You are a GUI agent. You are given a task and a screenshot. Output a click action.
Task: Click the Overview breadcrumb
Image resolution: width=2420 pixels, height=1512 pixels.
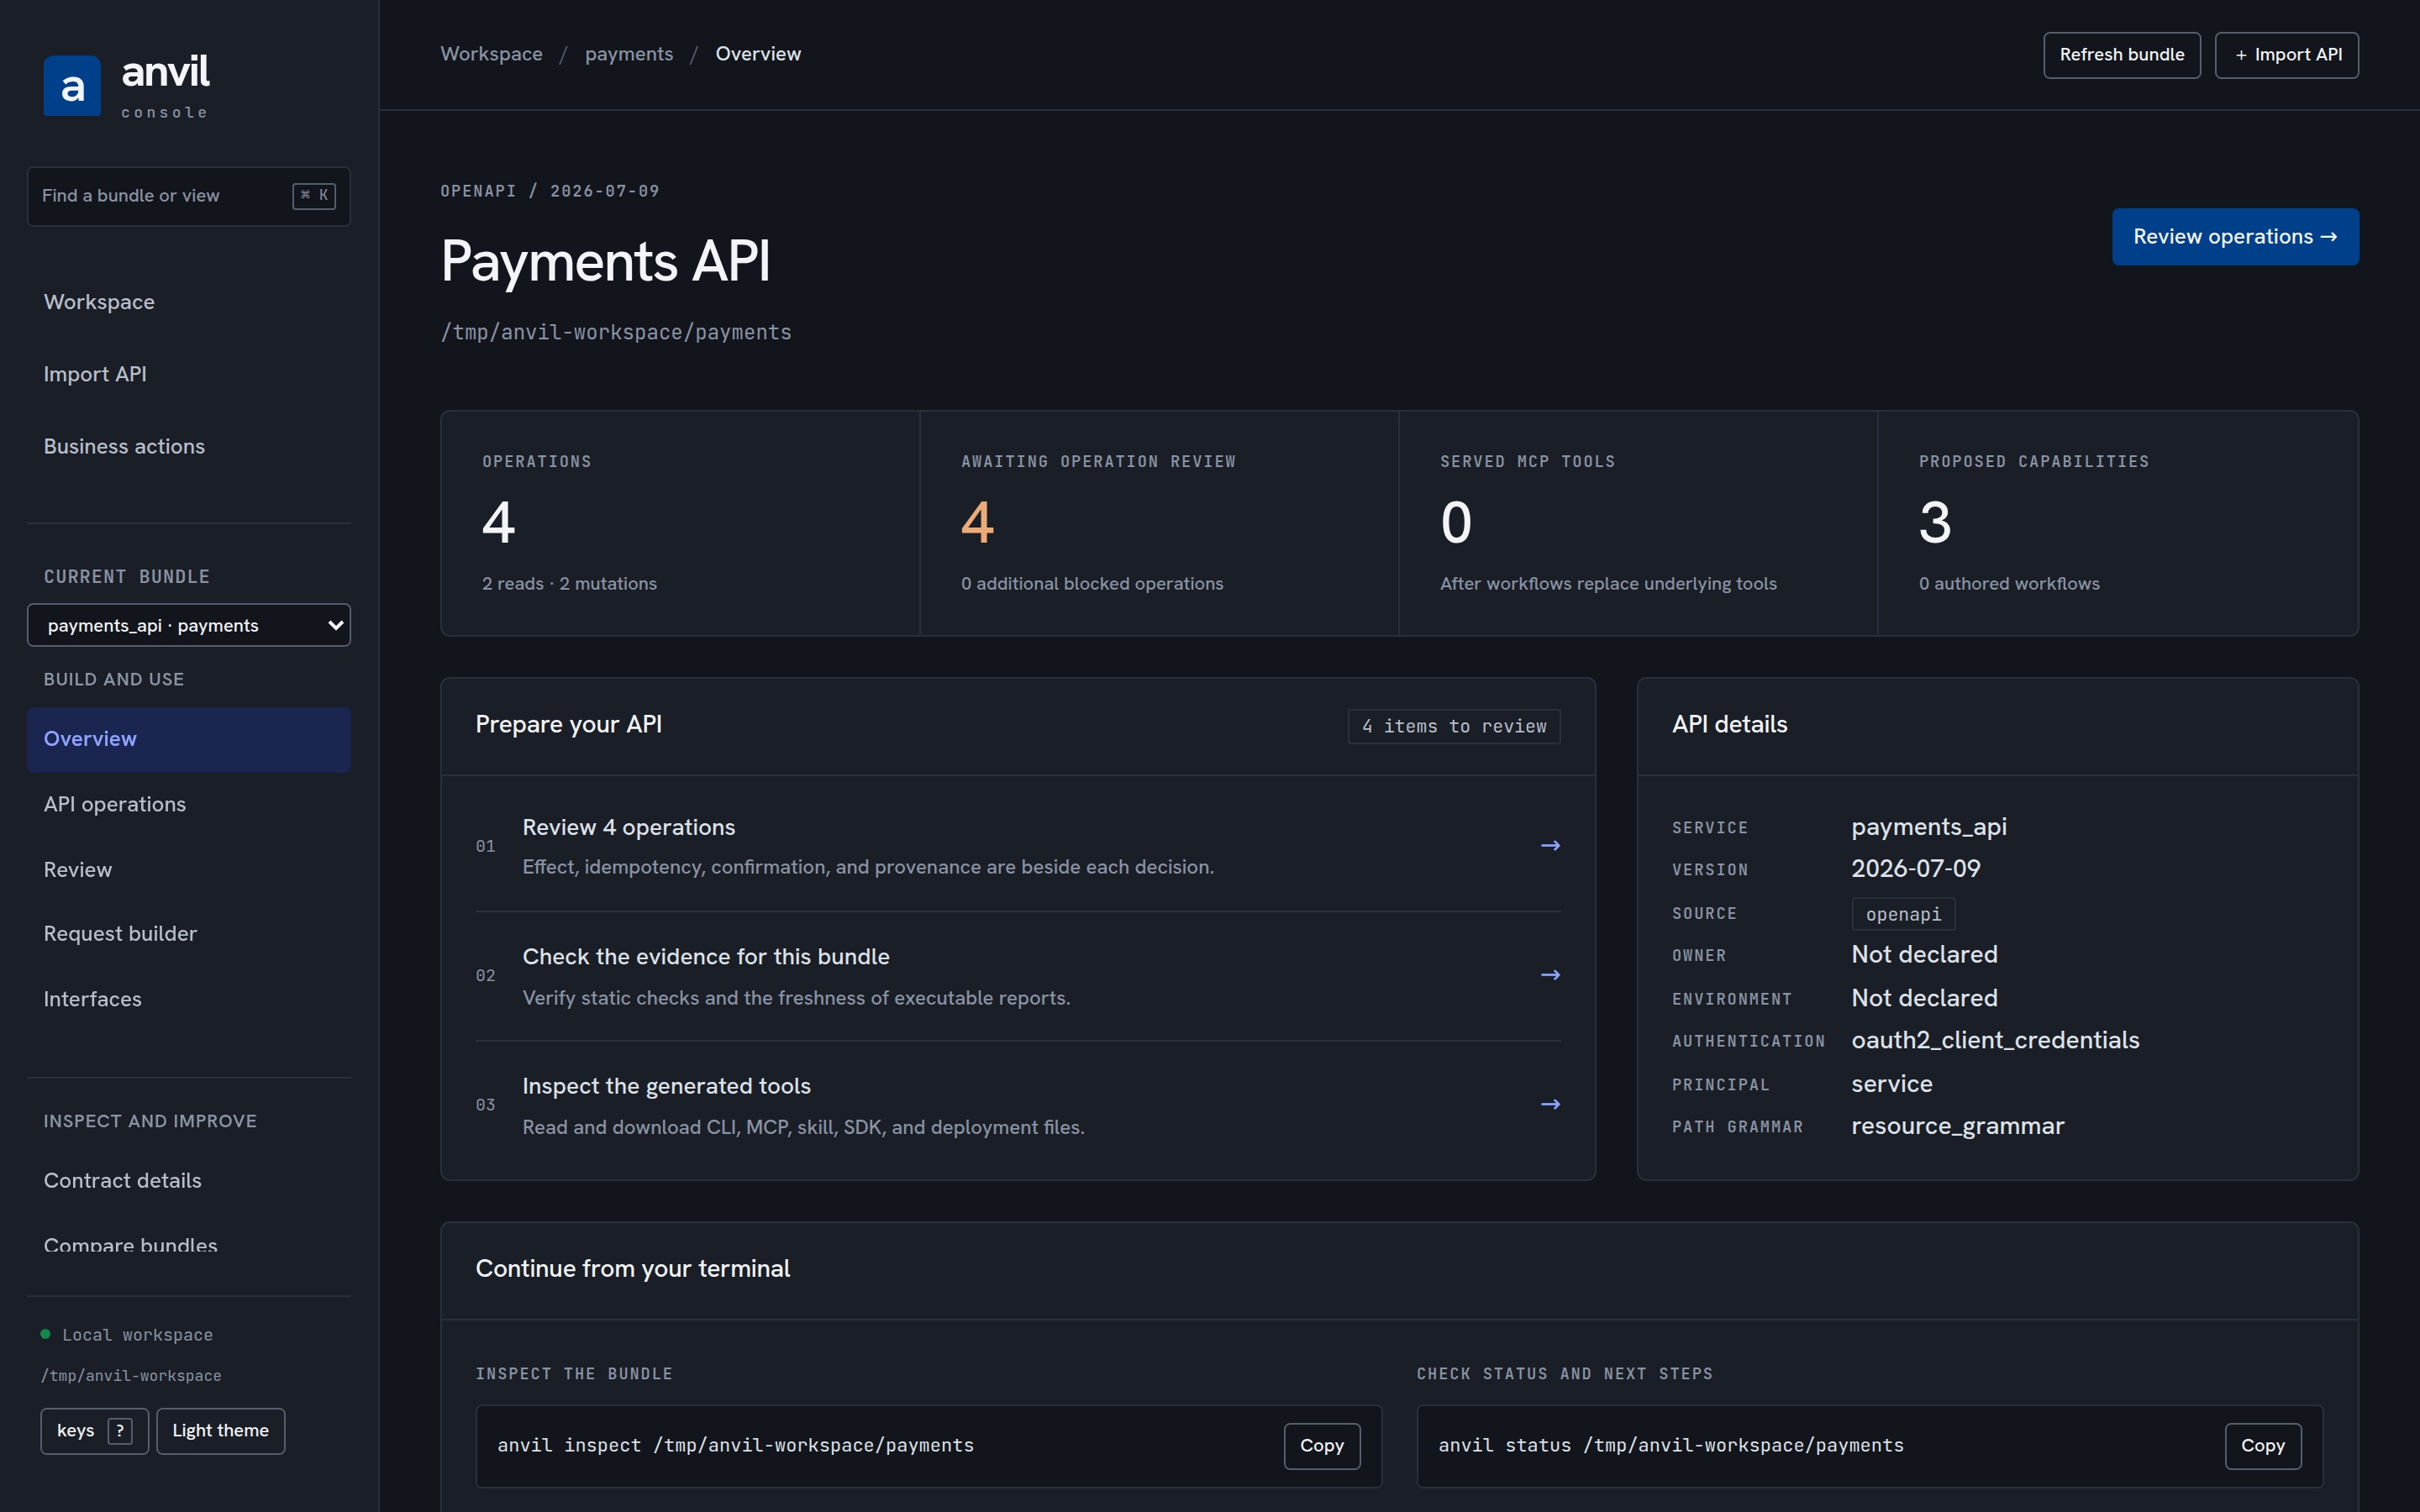[x=758, y=54]
